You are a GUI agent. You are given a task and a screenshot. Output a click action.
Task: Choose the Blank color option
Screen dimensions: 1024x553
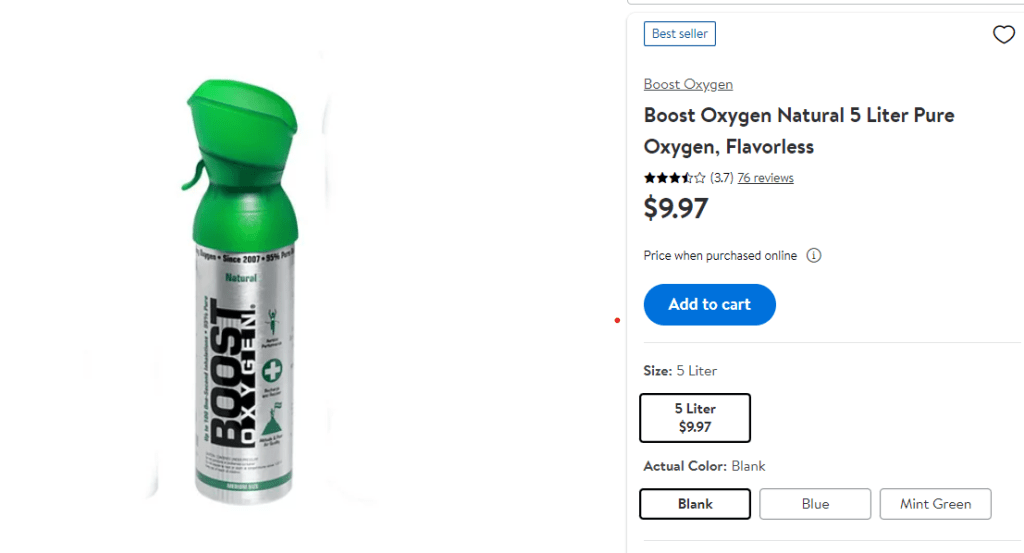click(x=695, y=504)
